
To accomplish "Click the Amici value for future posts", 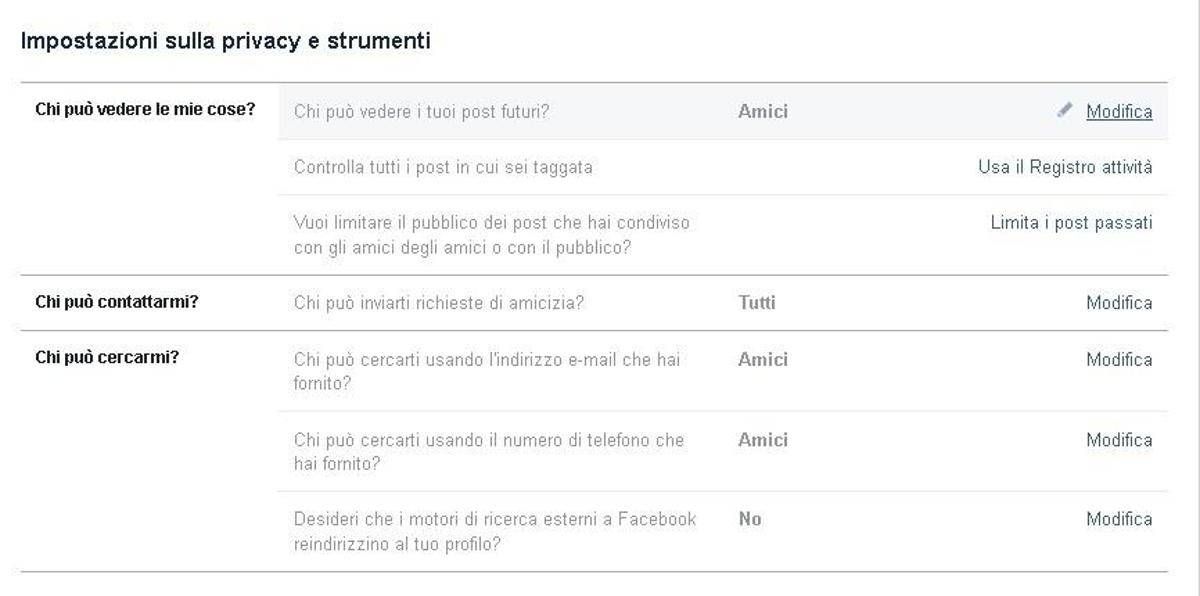I will [x=763, y=112].
